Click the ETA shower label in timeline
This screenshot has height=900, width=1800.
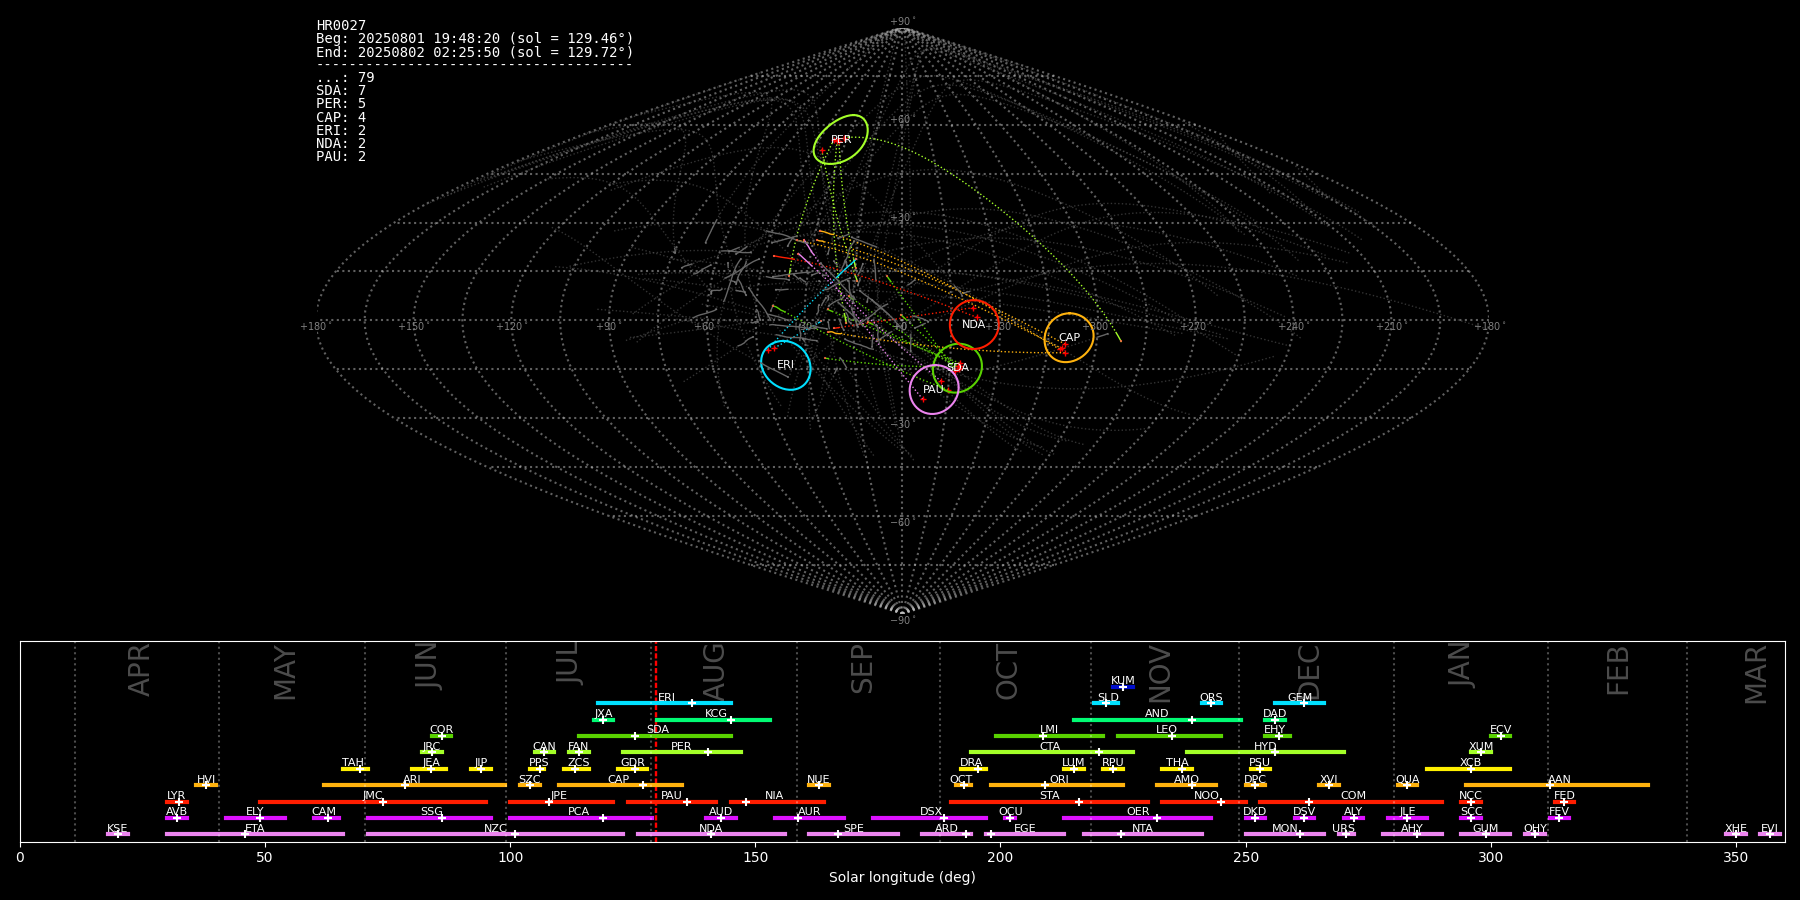(x=255, y=829)
